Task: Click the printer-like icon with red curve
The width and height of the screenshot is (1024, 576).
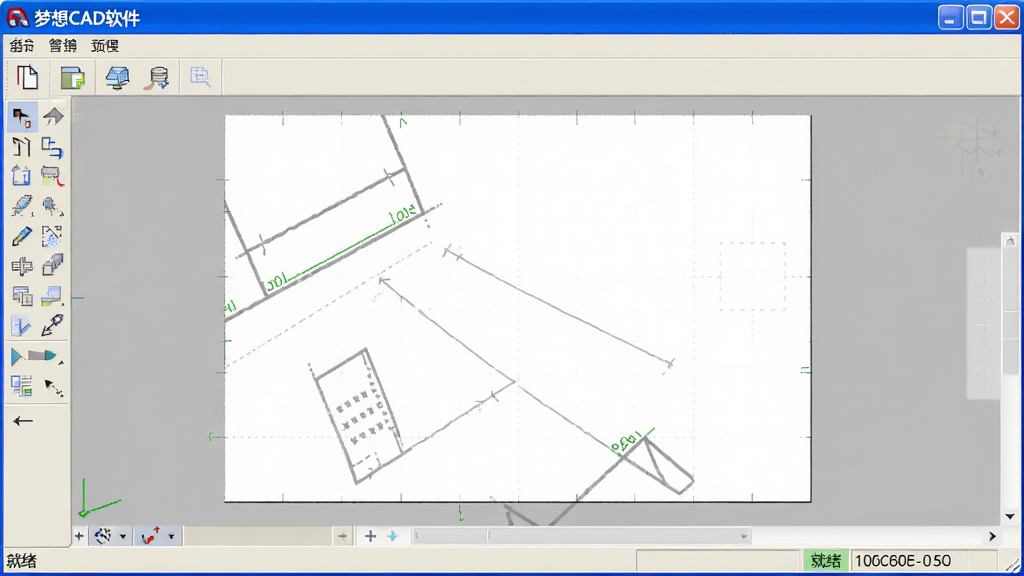Action: [52, 176]
